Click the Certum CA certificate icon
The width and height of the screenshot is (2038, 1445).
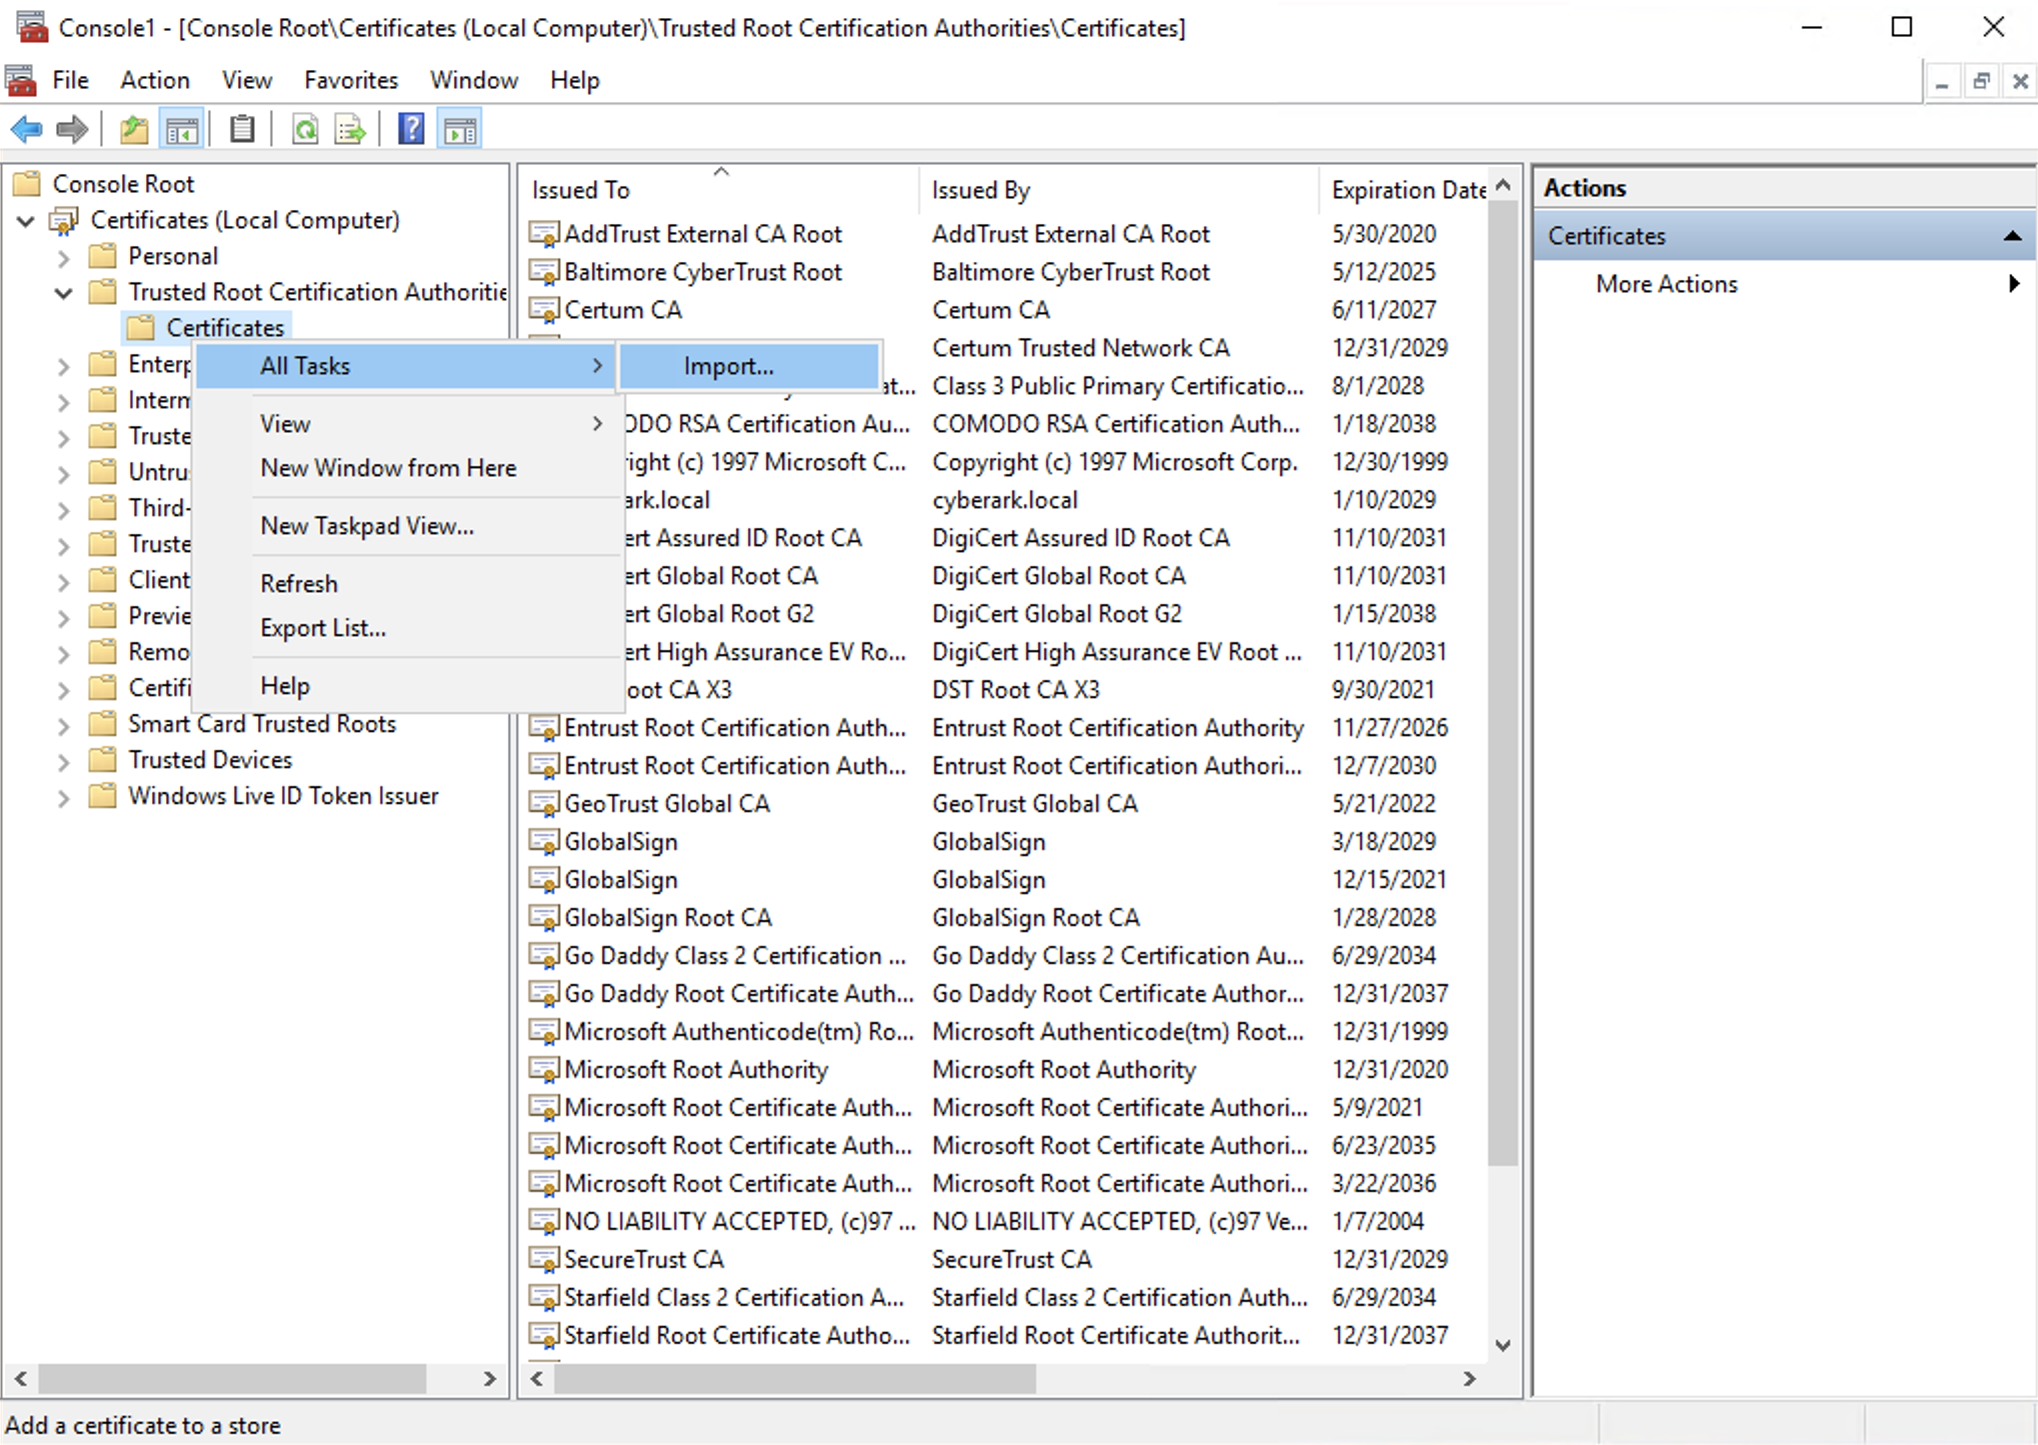pyautogui.click(x=544, y=310)
